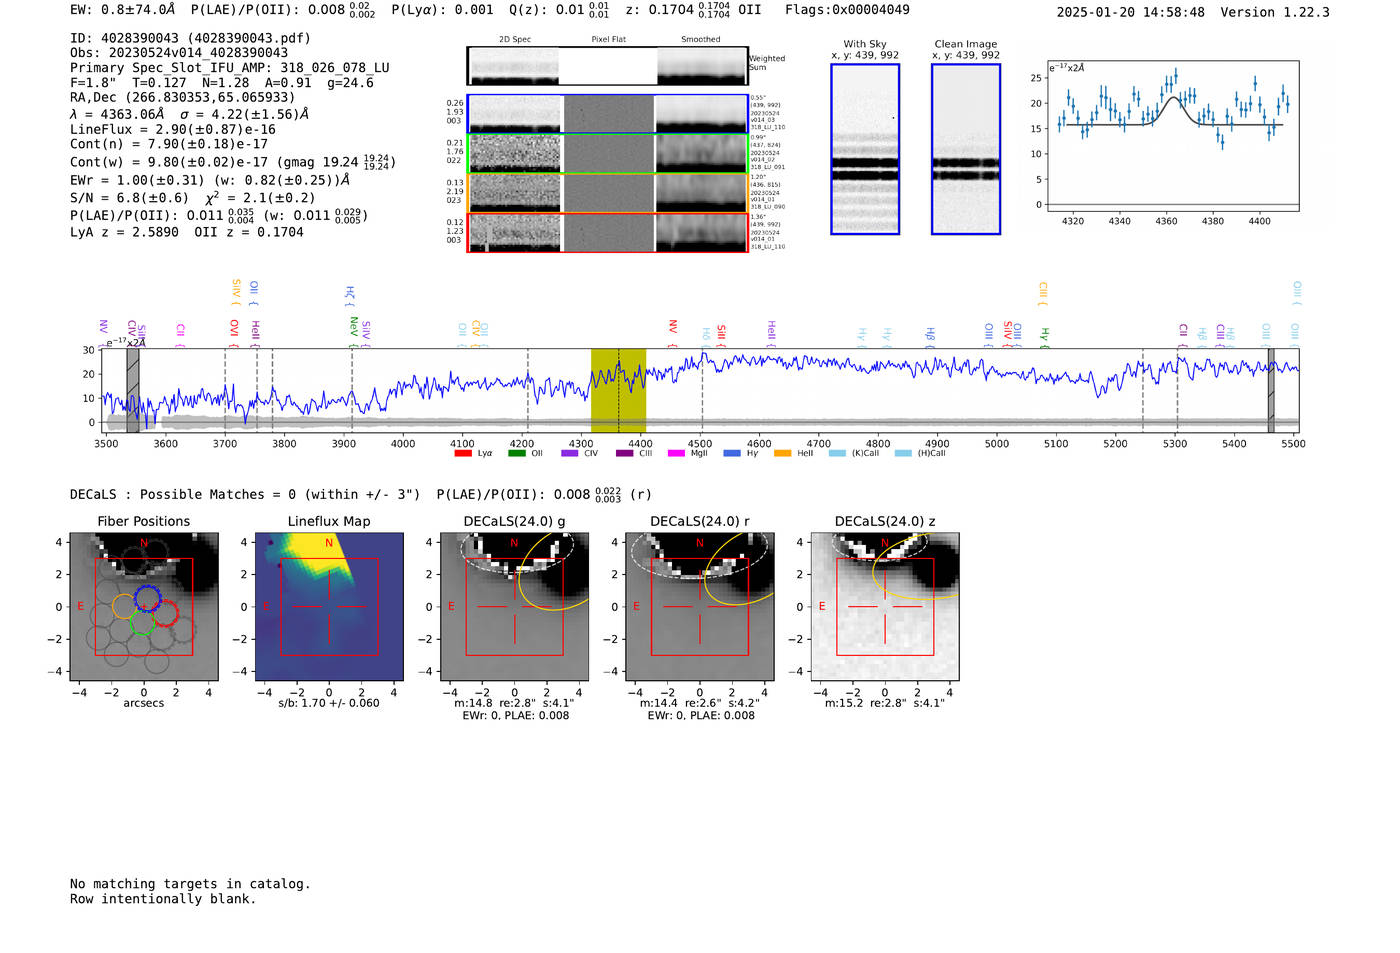The width and height of the screenshot is (1400, 953).
Task: Select the 'Flags:0x00004049' text
Action: [847, 9]
